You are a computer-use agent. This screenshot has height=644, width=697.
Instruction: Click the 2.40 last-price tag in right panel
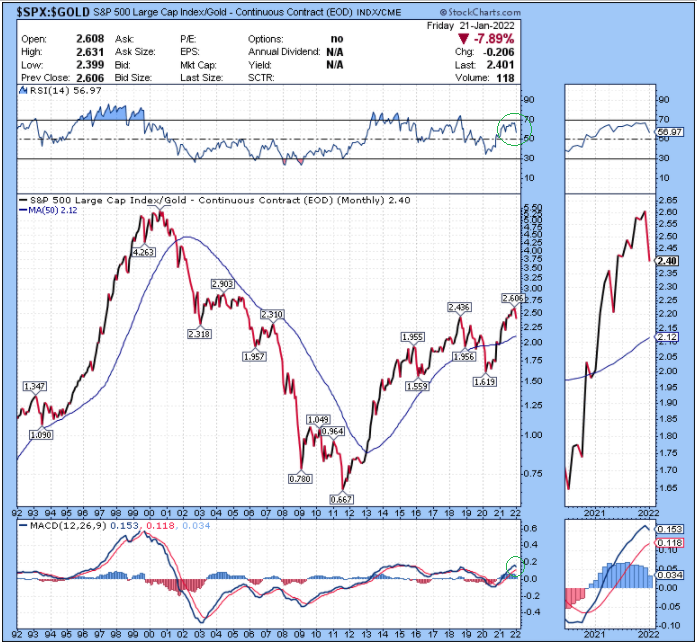point(668,261)
